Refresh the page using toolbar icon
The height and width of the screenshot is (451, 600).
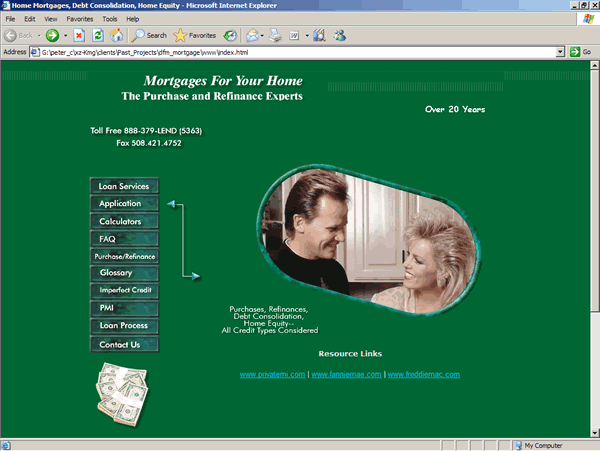pyautogui.click(x=98, y=36)
